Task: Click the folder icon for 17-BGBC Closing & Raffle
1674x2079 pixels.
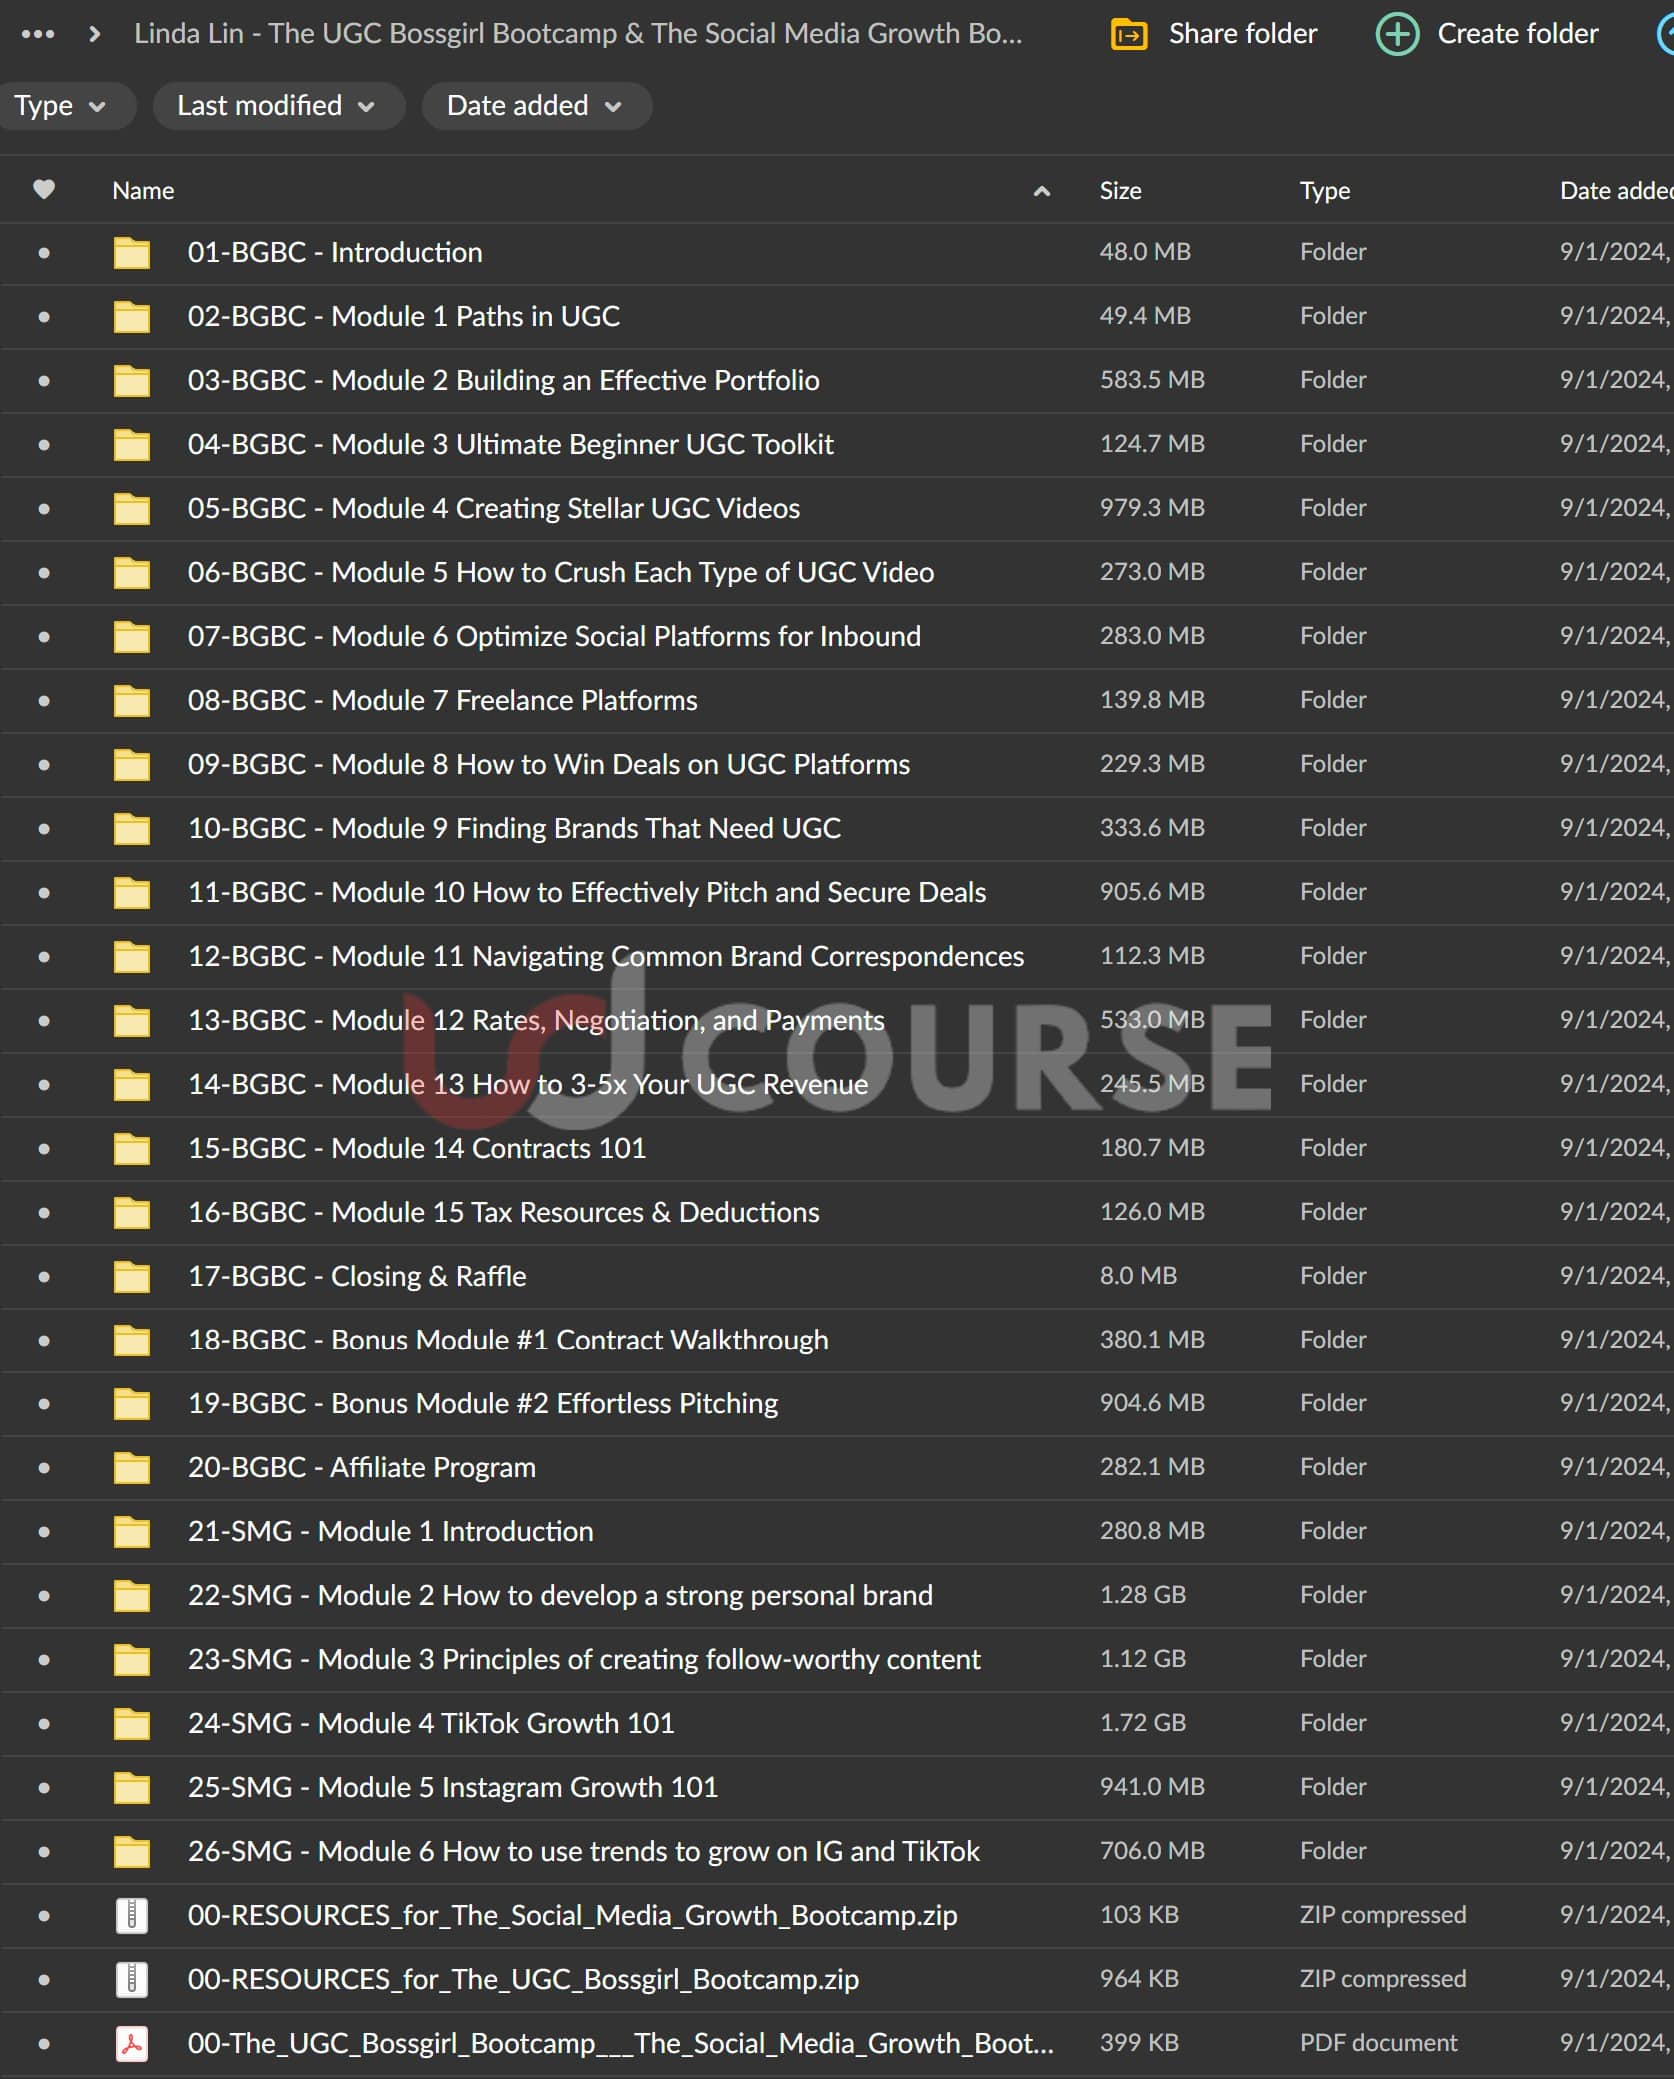Action: pos(132,1277)
